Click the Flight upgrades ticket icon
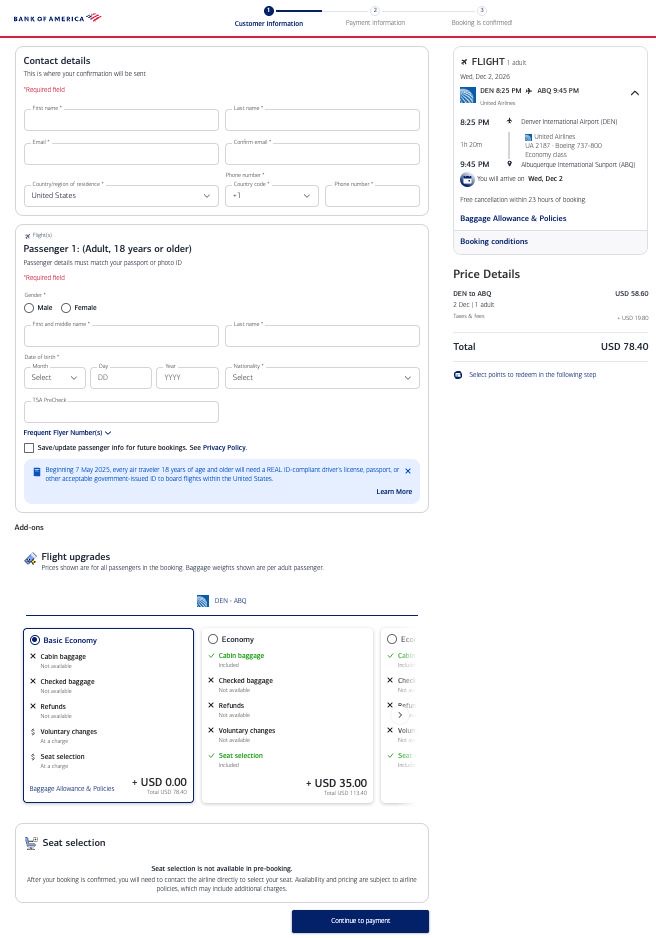This screenshot has width=656, height=938. pos(30,559)
